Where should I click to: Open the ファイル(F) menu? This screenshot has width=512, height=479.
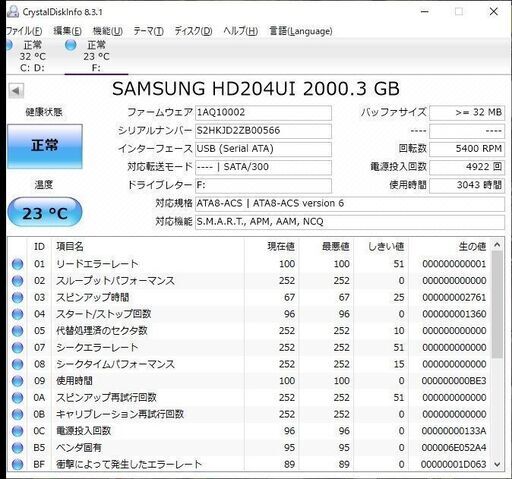pyautogui.click(x=24, y=31)
